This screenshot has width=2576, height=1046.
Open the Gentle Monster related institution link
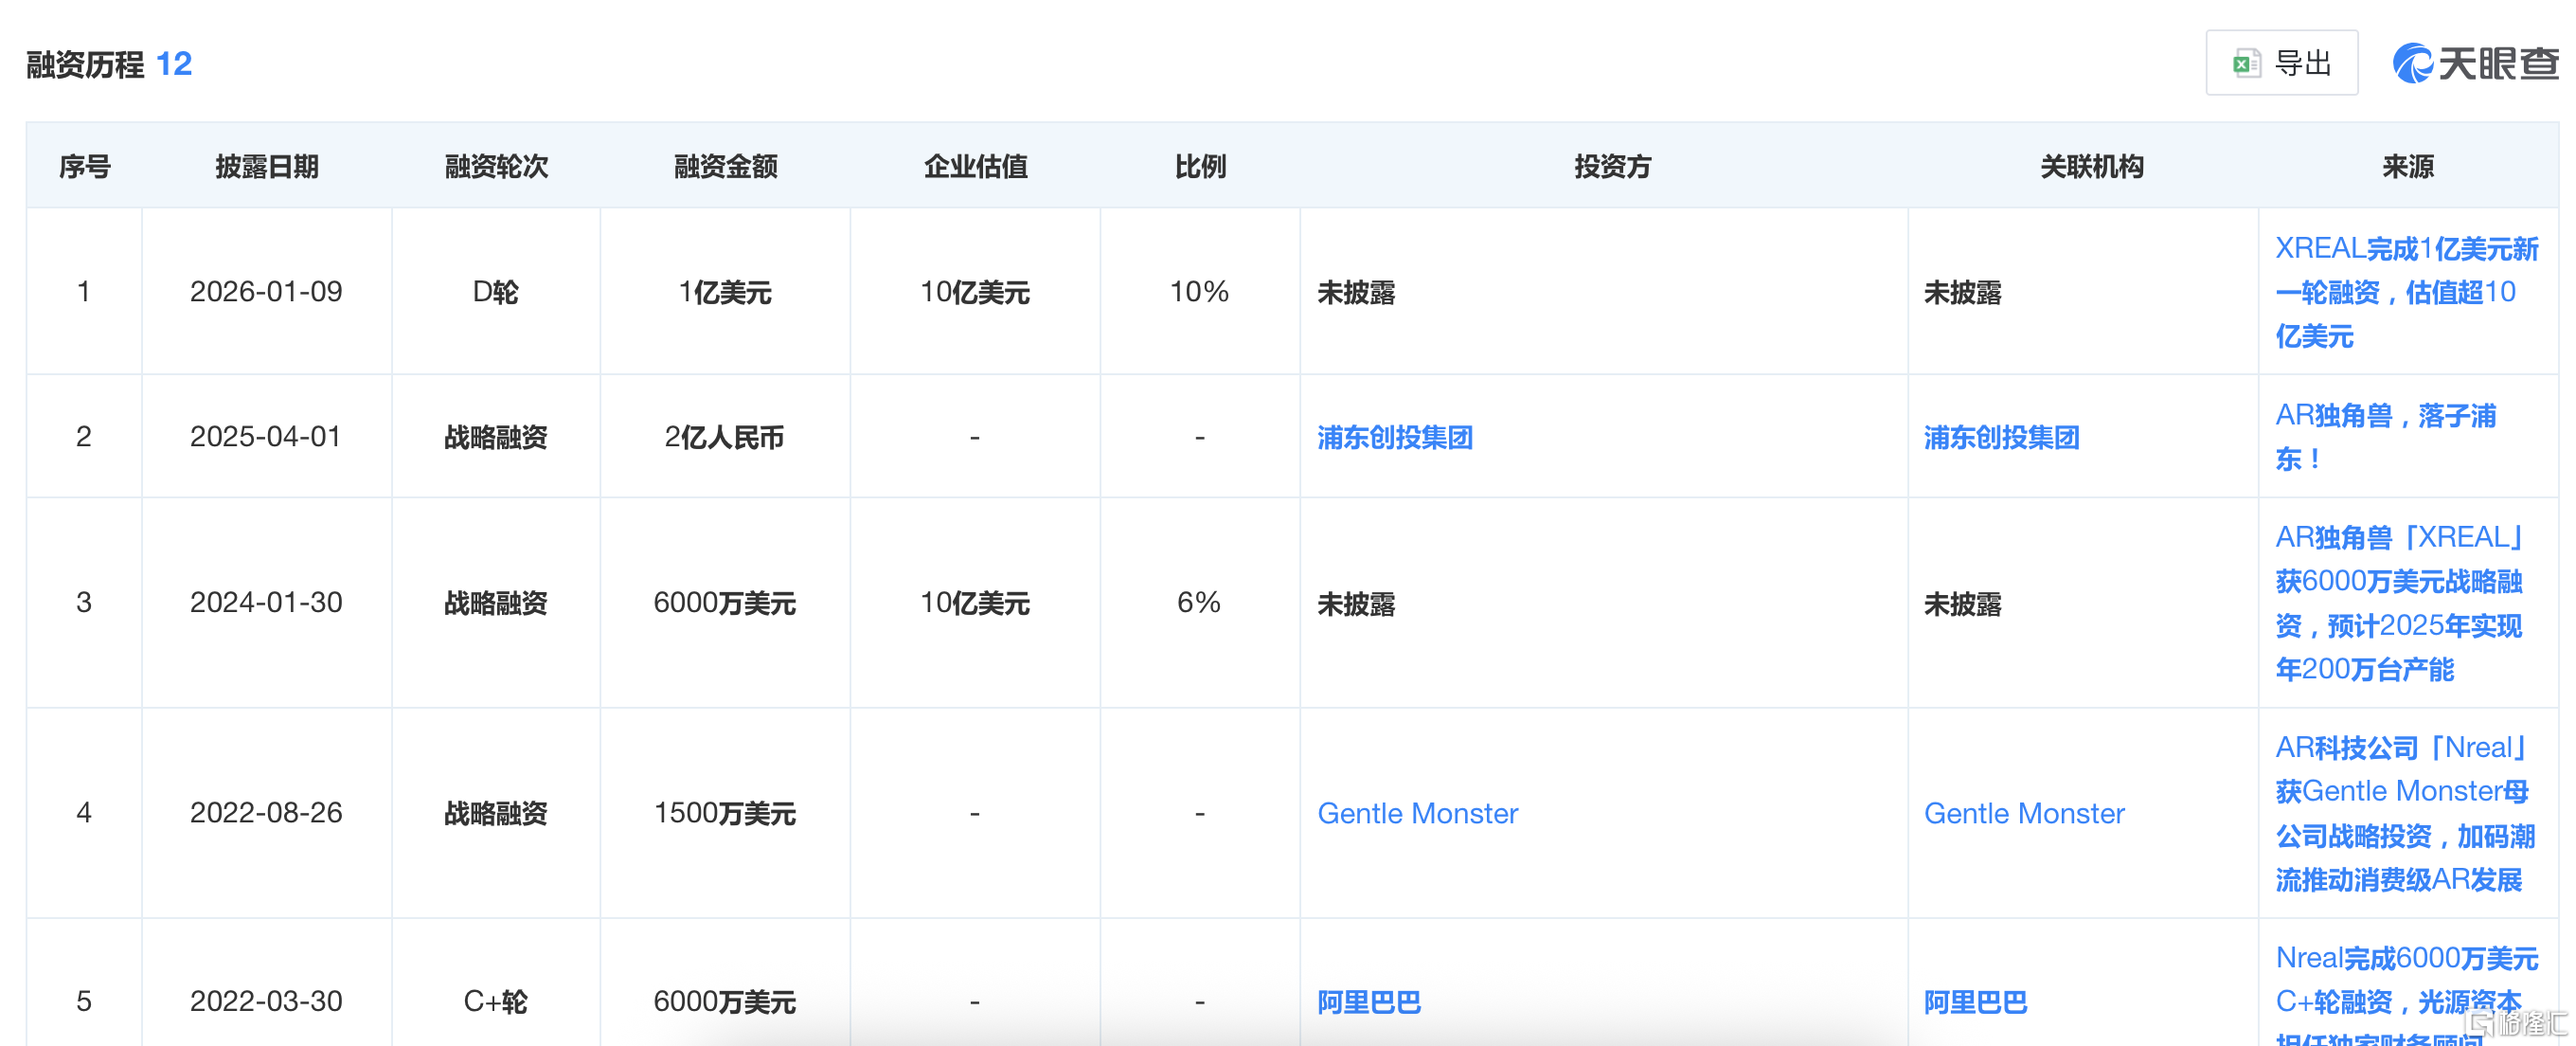tap(2024, 813)
